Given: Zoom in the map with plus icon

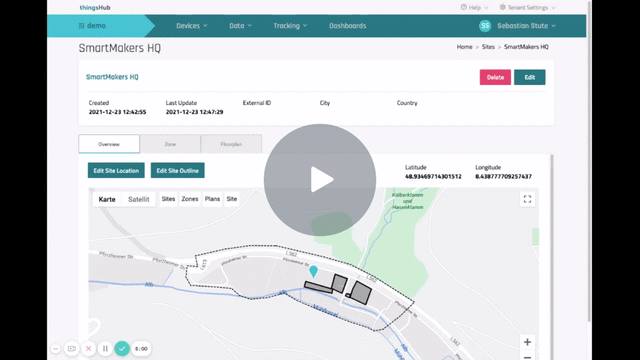Looking at the screenshot, I should 527,342.
